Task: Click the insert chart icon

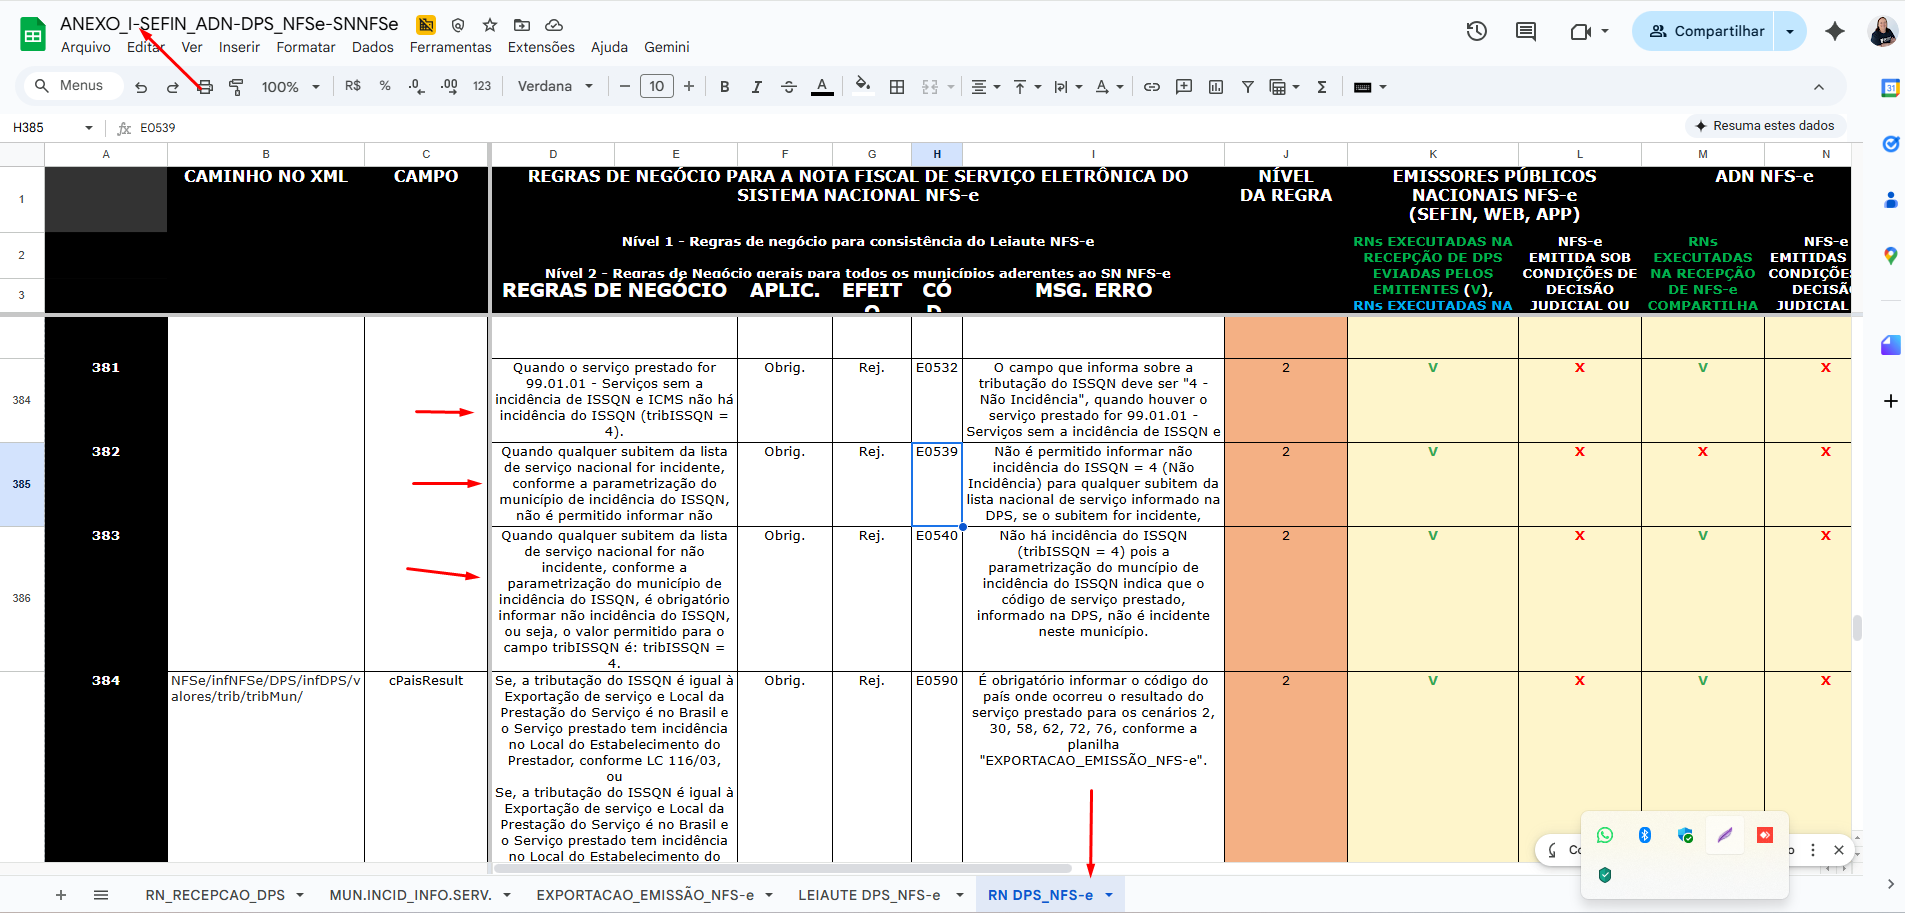Action: [1216, 87]
